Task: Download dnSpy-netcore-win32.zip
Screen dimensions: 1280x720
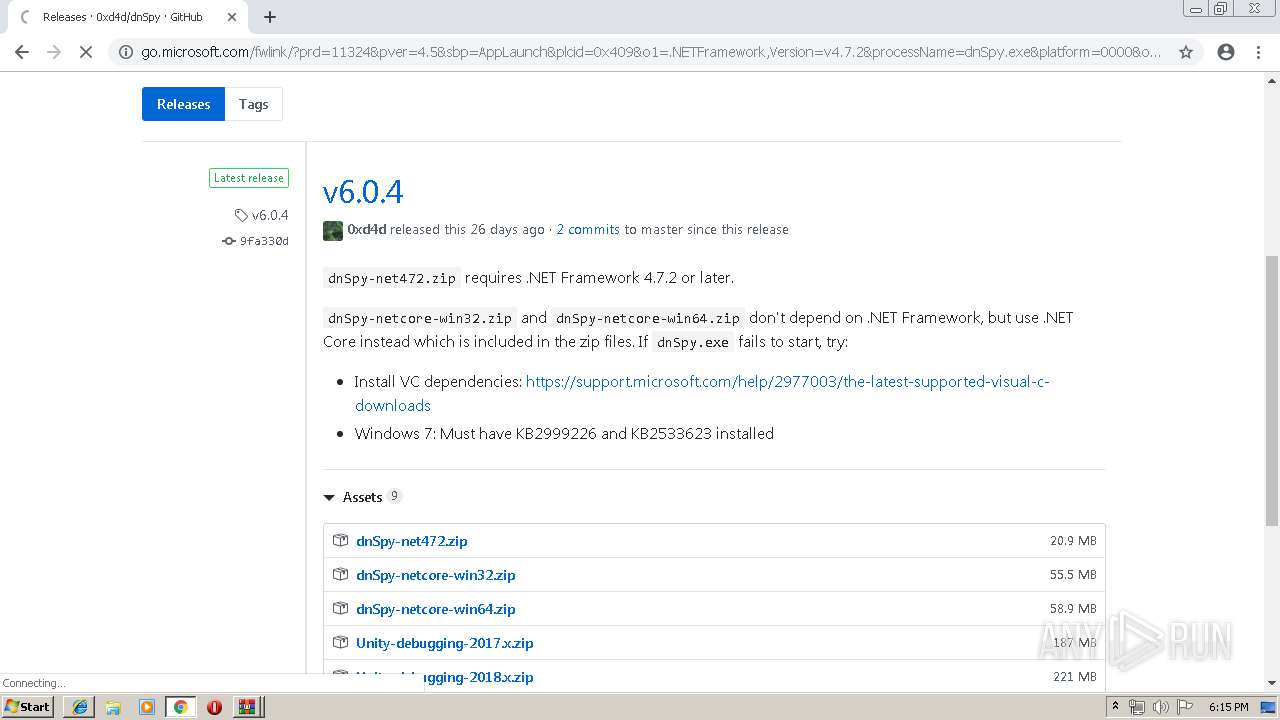Action: tap(436, 575)
